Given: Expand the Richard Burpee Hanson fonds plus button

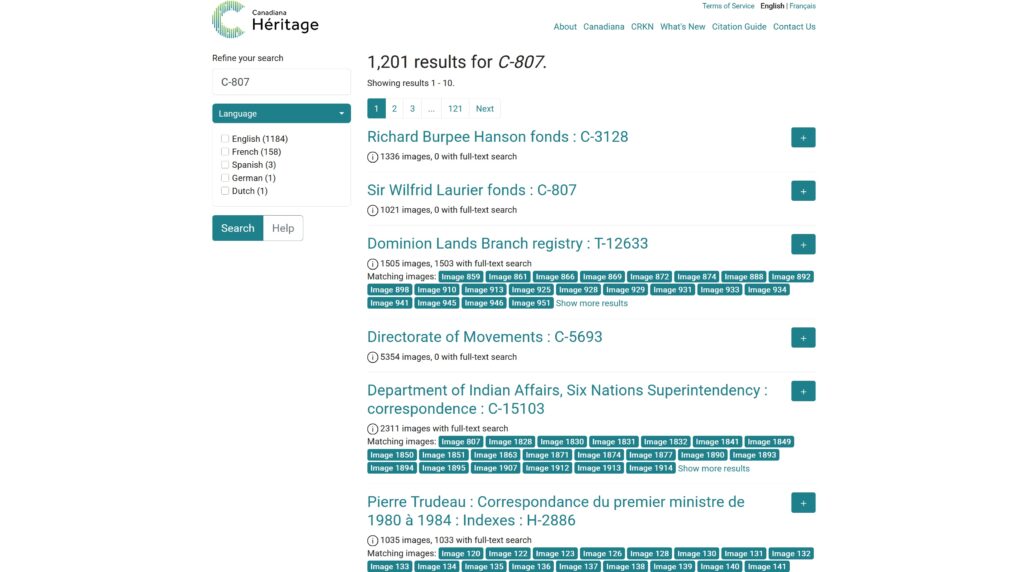Looking at the screenshot, I should click(803, 138).
